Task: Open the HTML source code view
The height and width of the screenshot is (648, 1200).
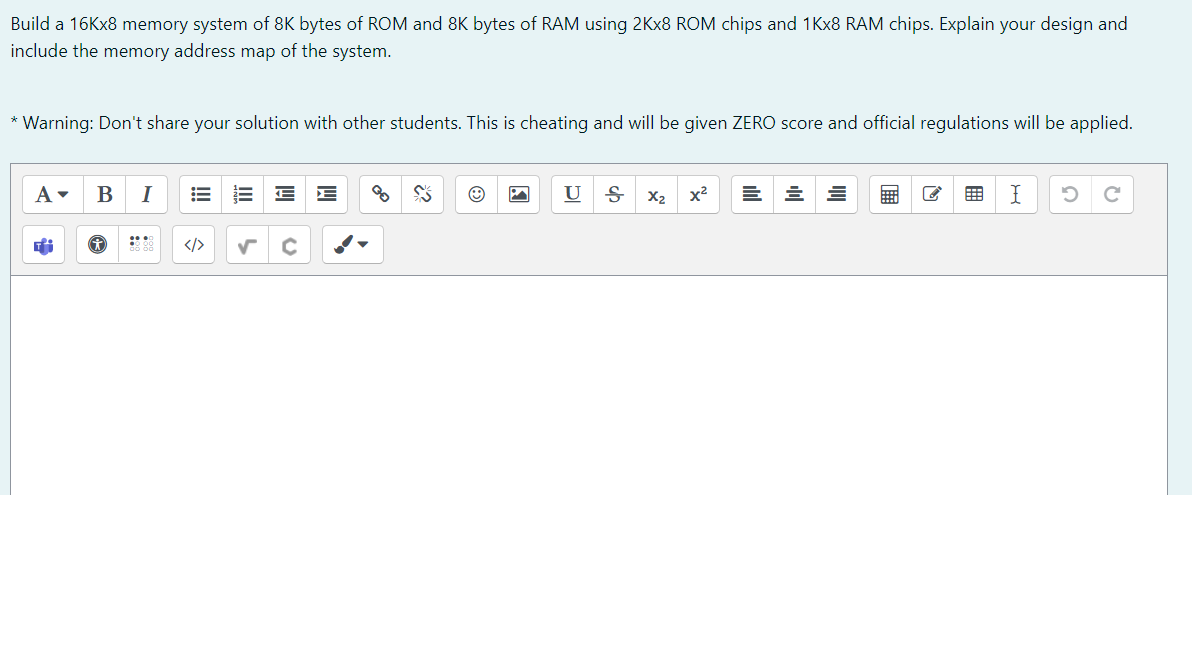Action: coord(194,244)
